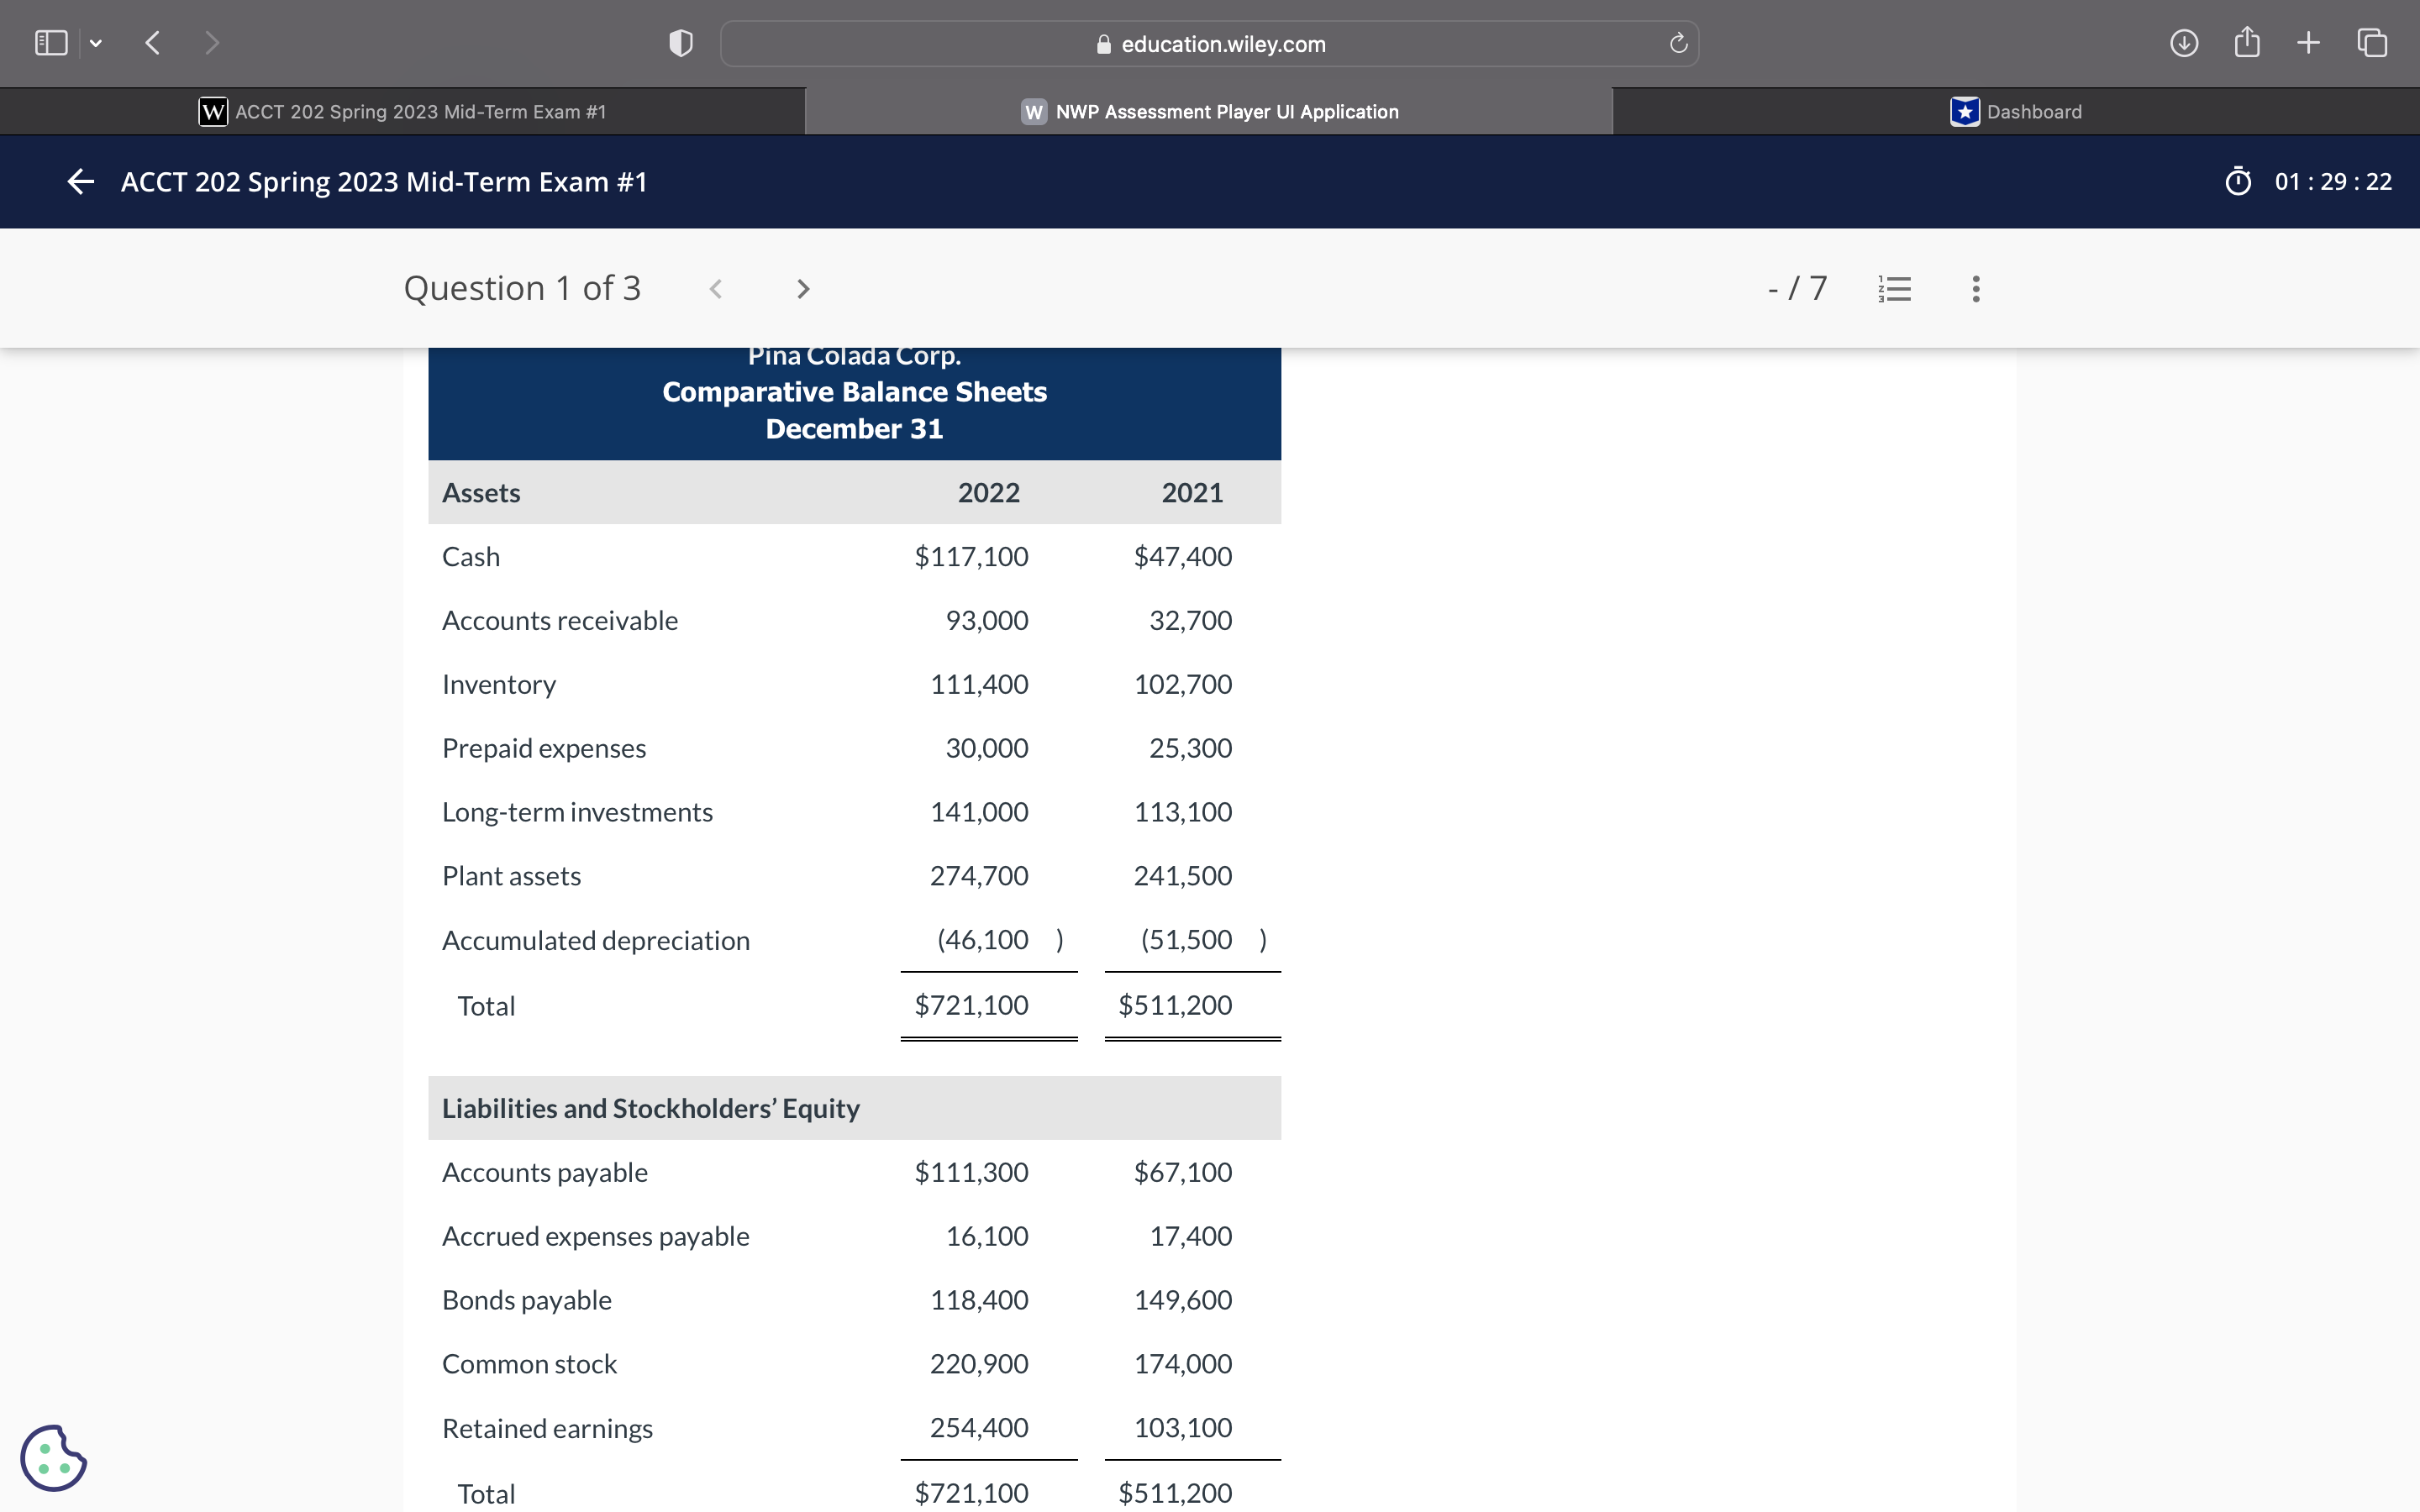
Task: Select the NWP Assessment Player tab
Action: click(x=1209, y=112)
